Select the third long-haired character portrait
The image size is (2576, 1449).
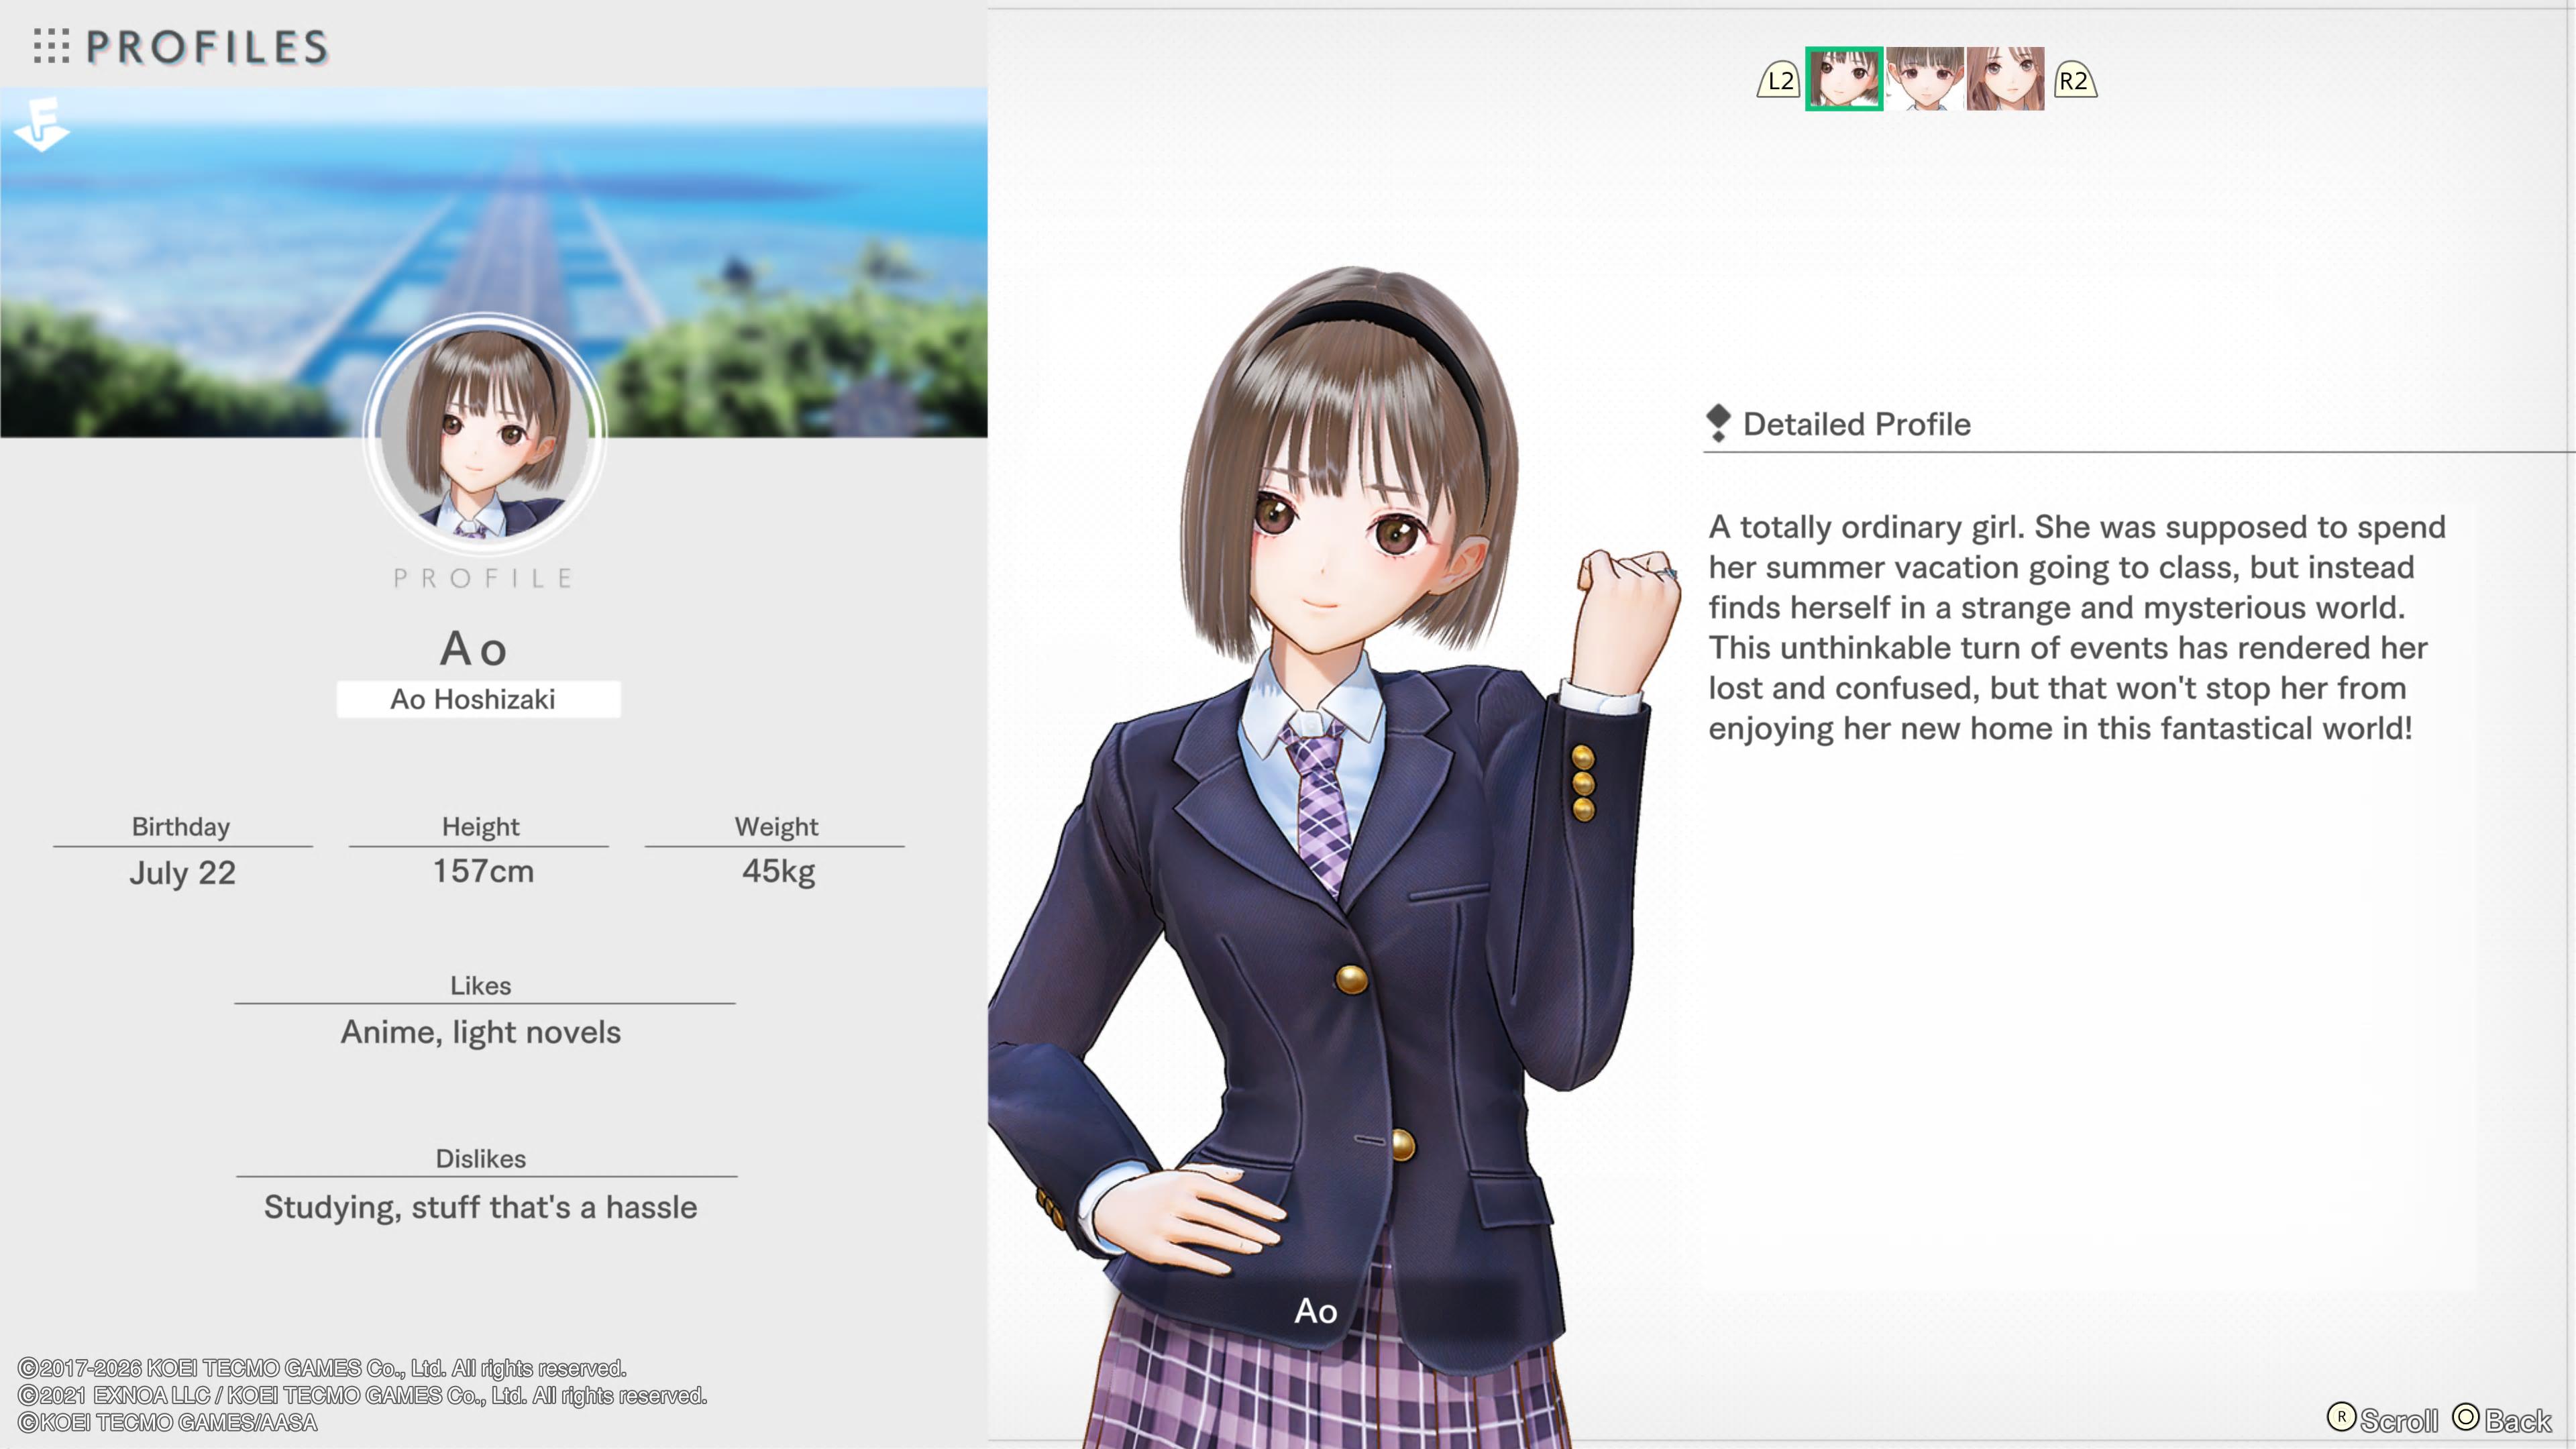tap(2005, 78)
